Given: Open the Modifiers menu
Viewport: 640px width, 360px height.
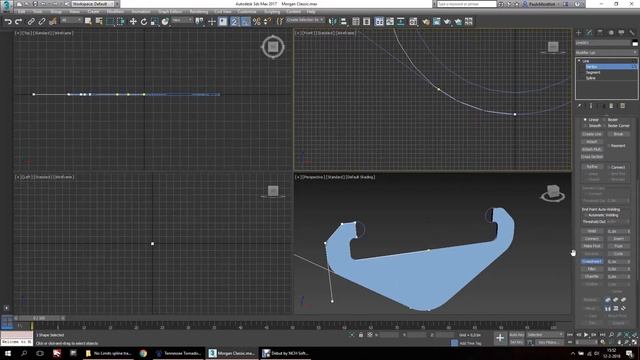Looking at the screenshot, I should click(x=115, y=11).
